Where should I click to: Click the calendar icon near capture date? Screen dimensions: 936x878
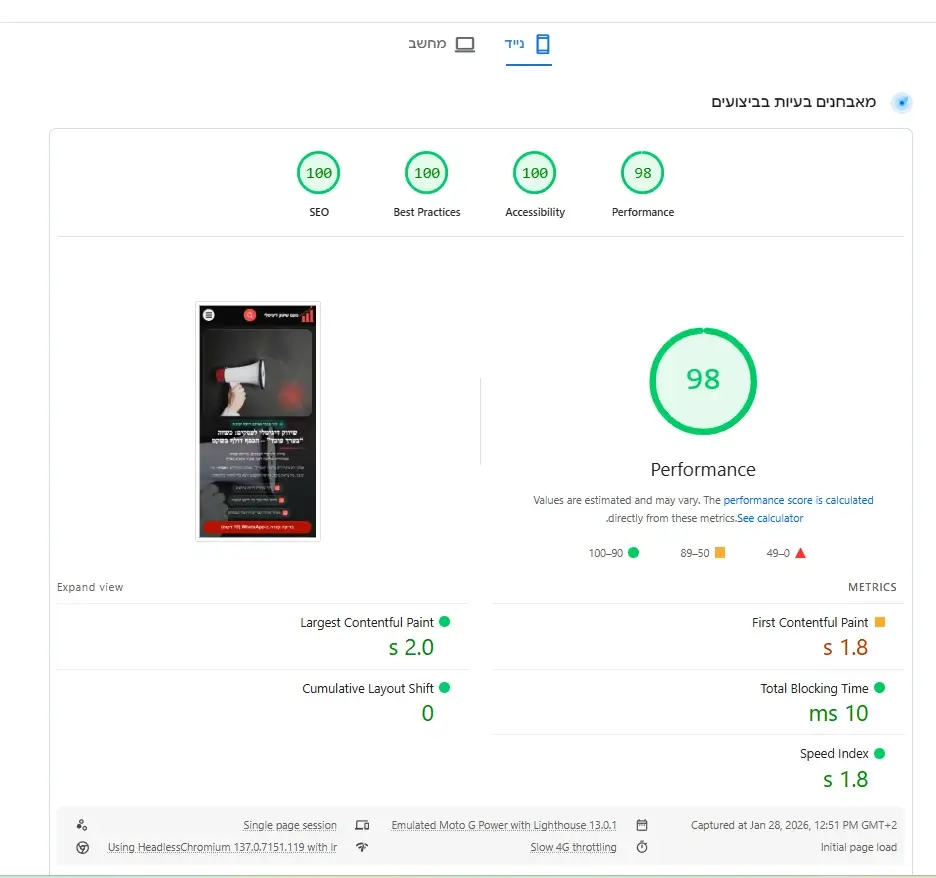[x=642, y=825]
